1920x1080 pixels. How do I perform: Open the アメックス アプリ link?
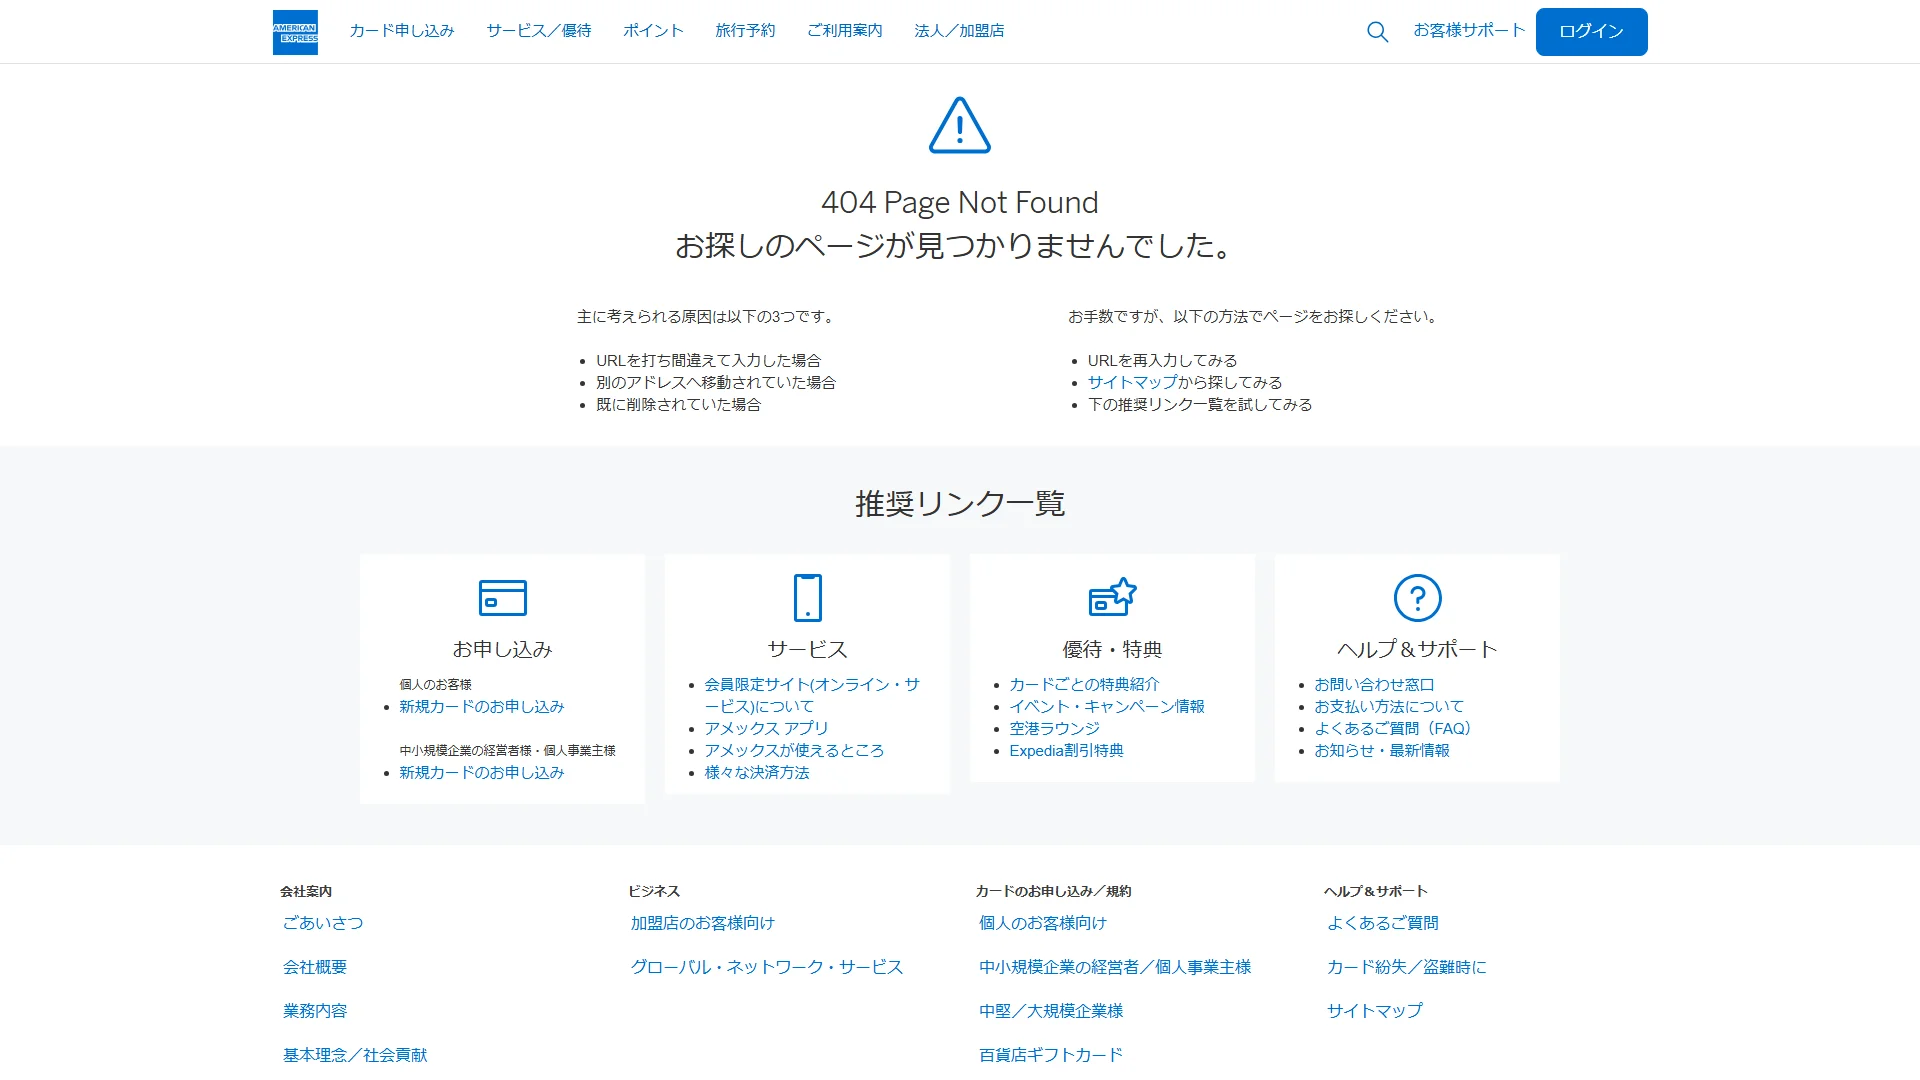(x=767, y=729)
